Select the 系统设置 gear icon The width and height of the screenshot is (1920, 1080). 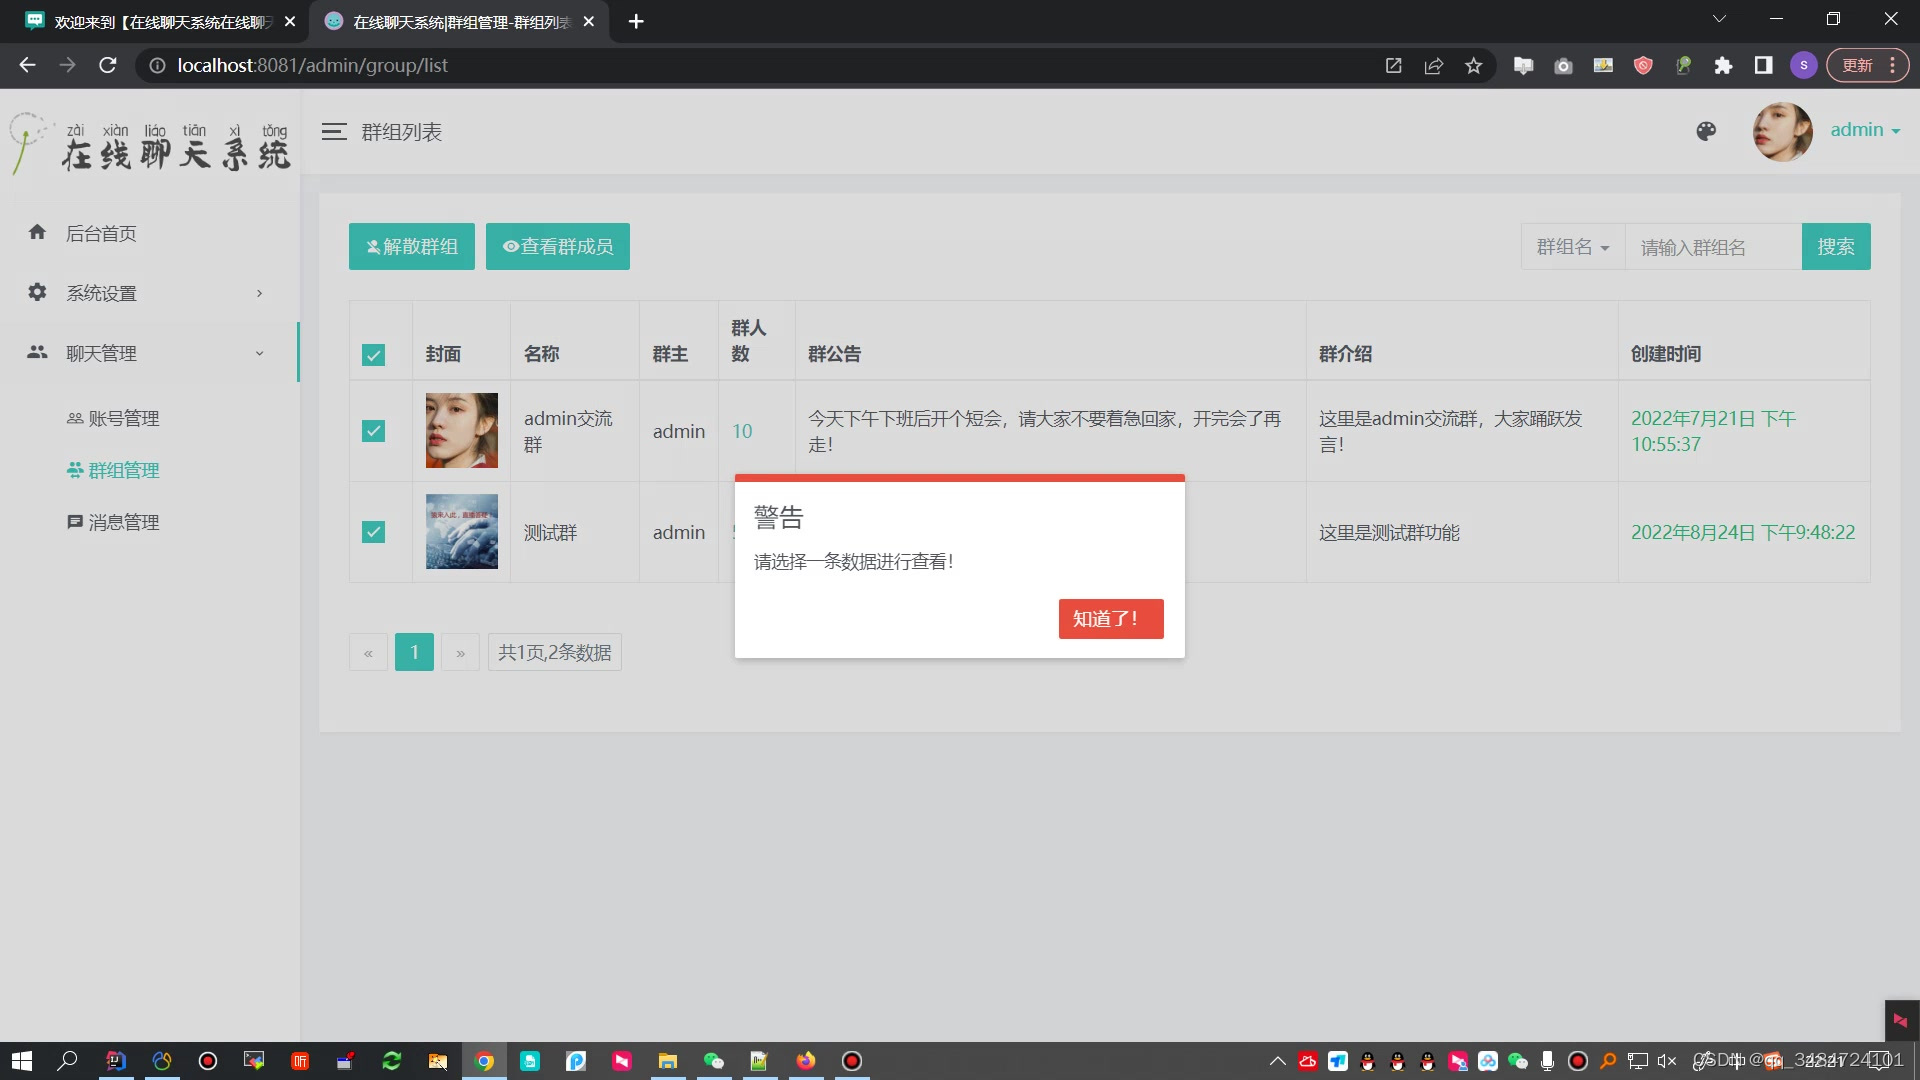pyautogui.click(x=37, y=292)
